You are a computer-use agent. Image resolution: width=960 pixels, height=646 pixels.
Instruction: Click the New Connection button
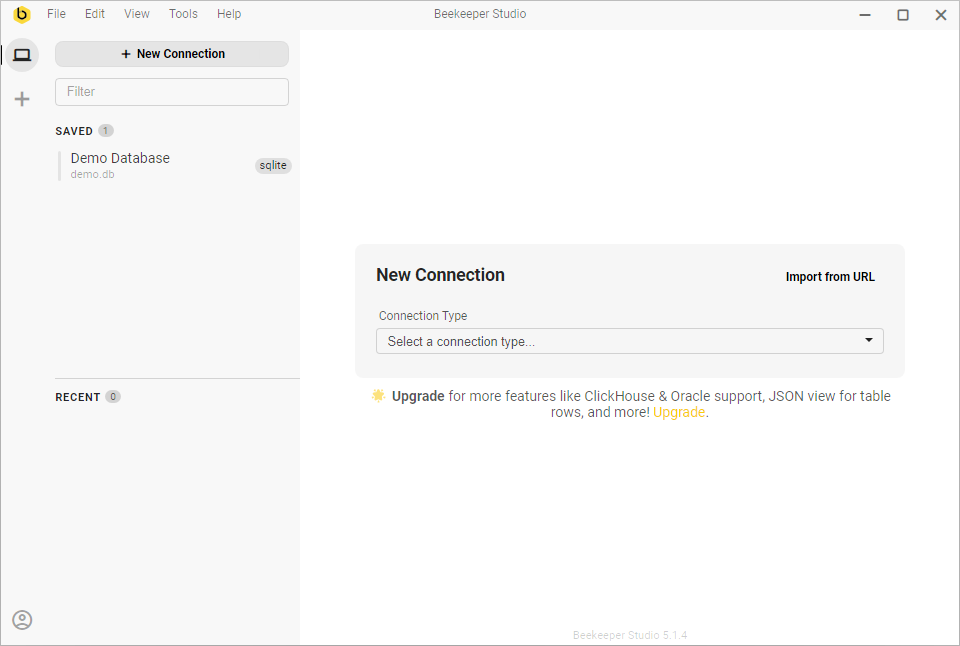coord(172,54)
